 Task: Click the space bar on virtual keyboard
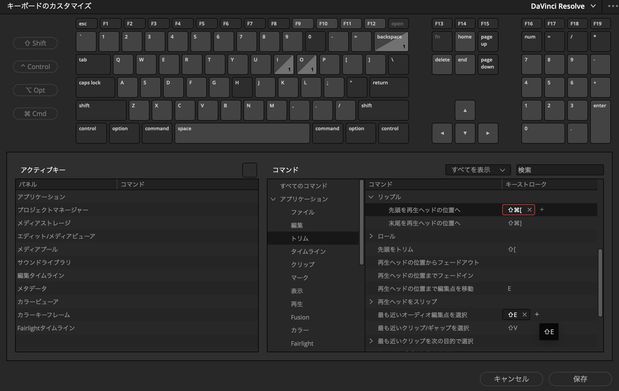pyautogui.click(x=242, y=133)
